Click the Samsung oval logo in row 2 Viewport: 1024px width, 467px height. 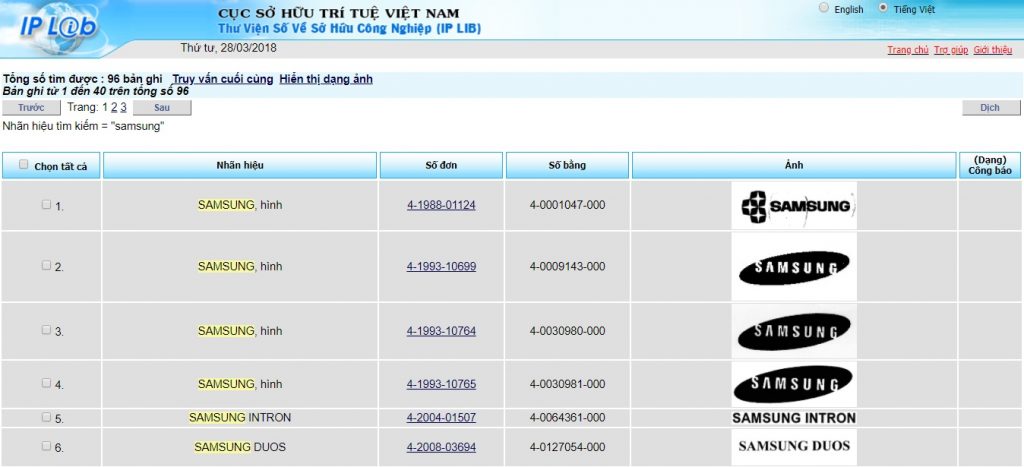coord(794,267)
